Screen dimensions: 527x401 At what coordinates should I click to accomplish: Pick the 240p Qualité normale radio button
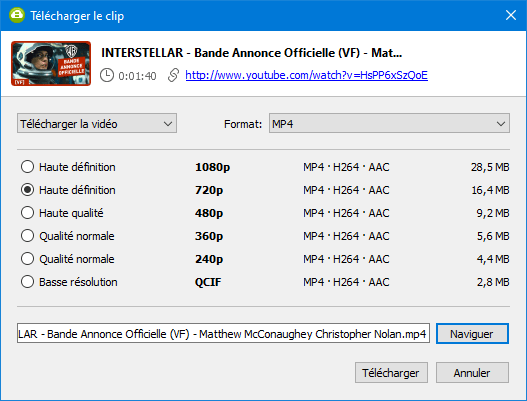coord(27,259)
